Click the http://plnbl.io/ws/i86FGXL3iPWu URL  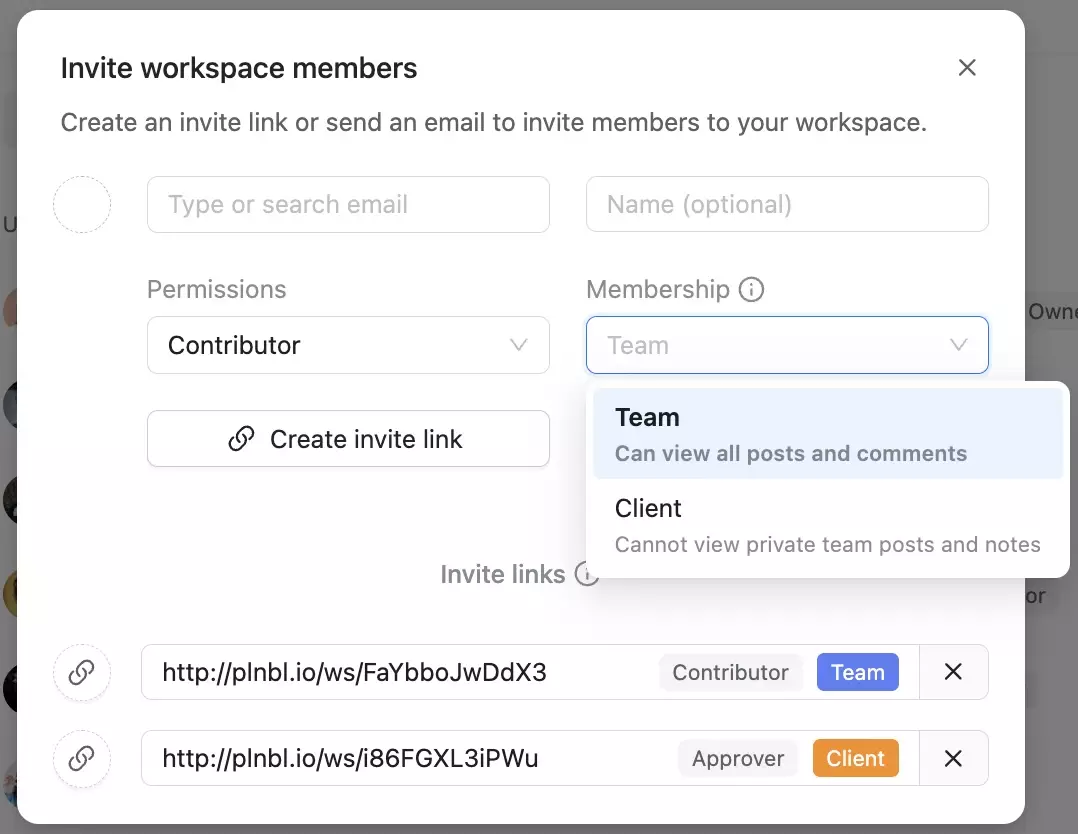(350, 758)
